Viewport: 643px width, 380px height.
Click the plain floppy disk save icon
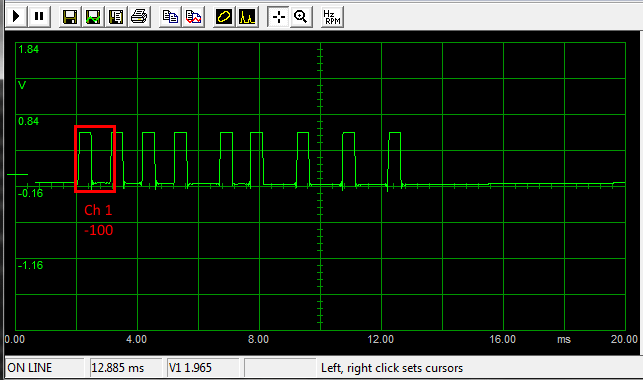tap(70, 17)
